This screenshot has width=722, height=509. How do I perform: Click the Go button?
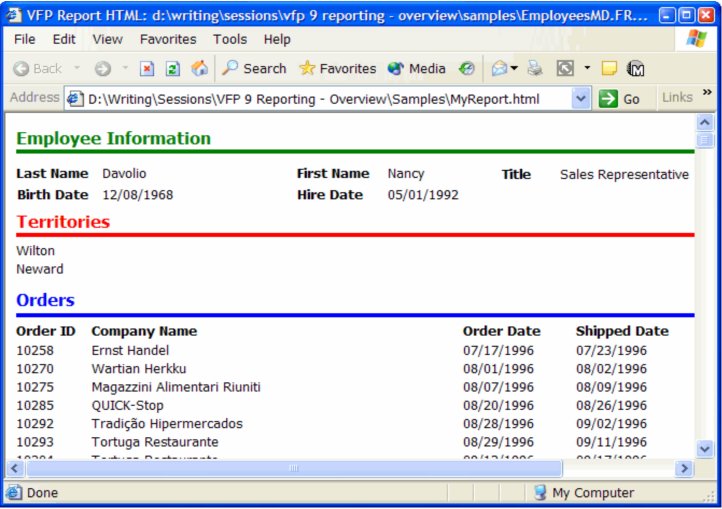619,99
